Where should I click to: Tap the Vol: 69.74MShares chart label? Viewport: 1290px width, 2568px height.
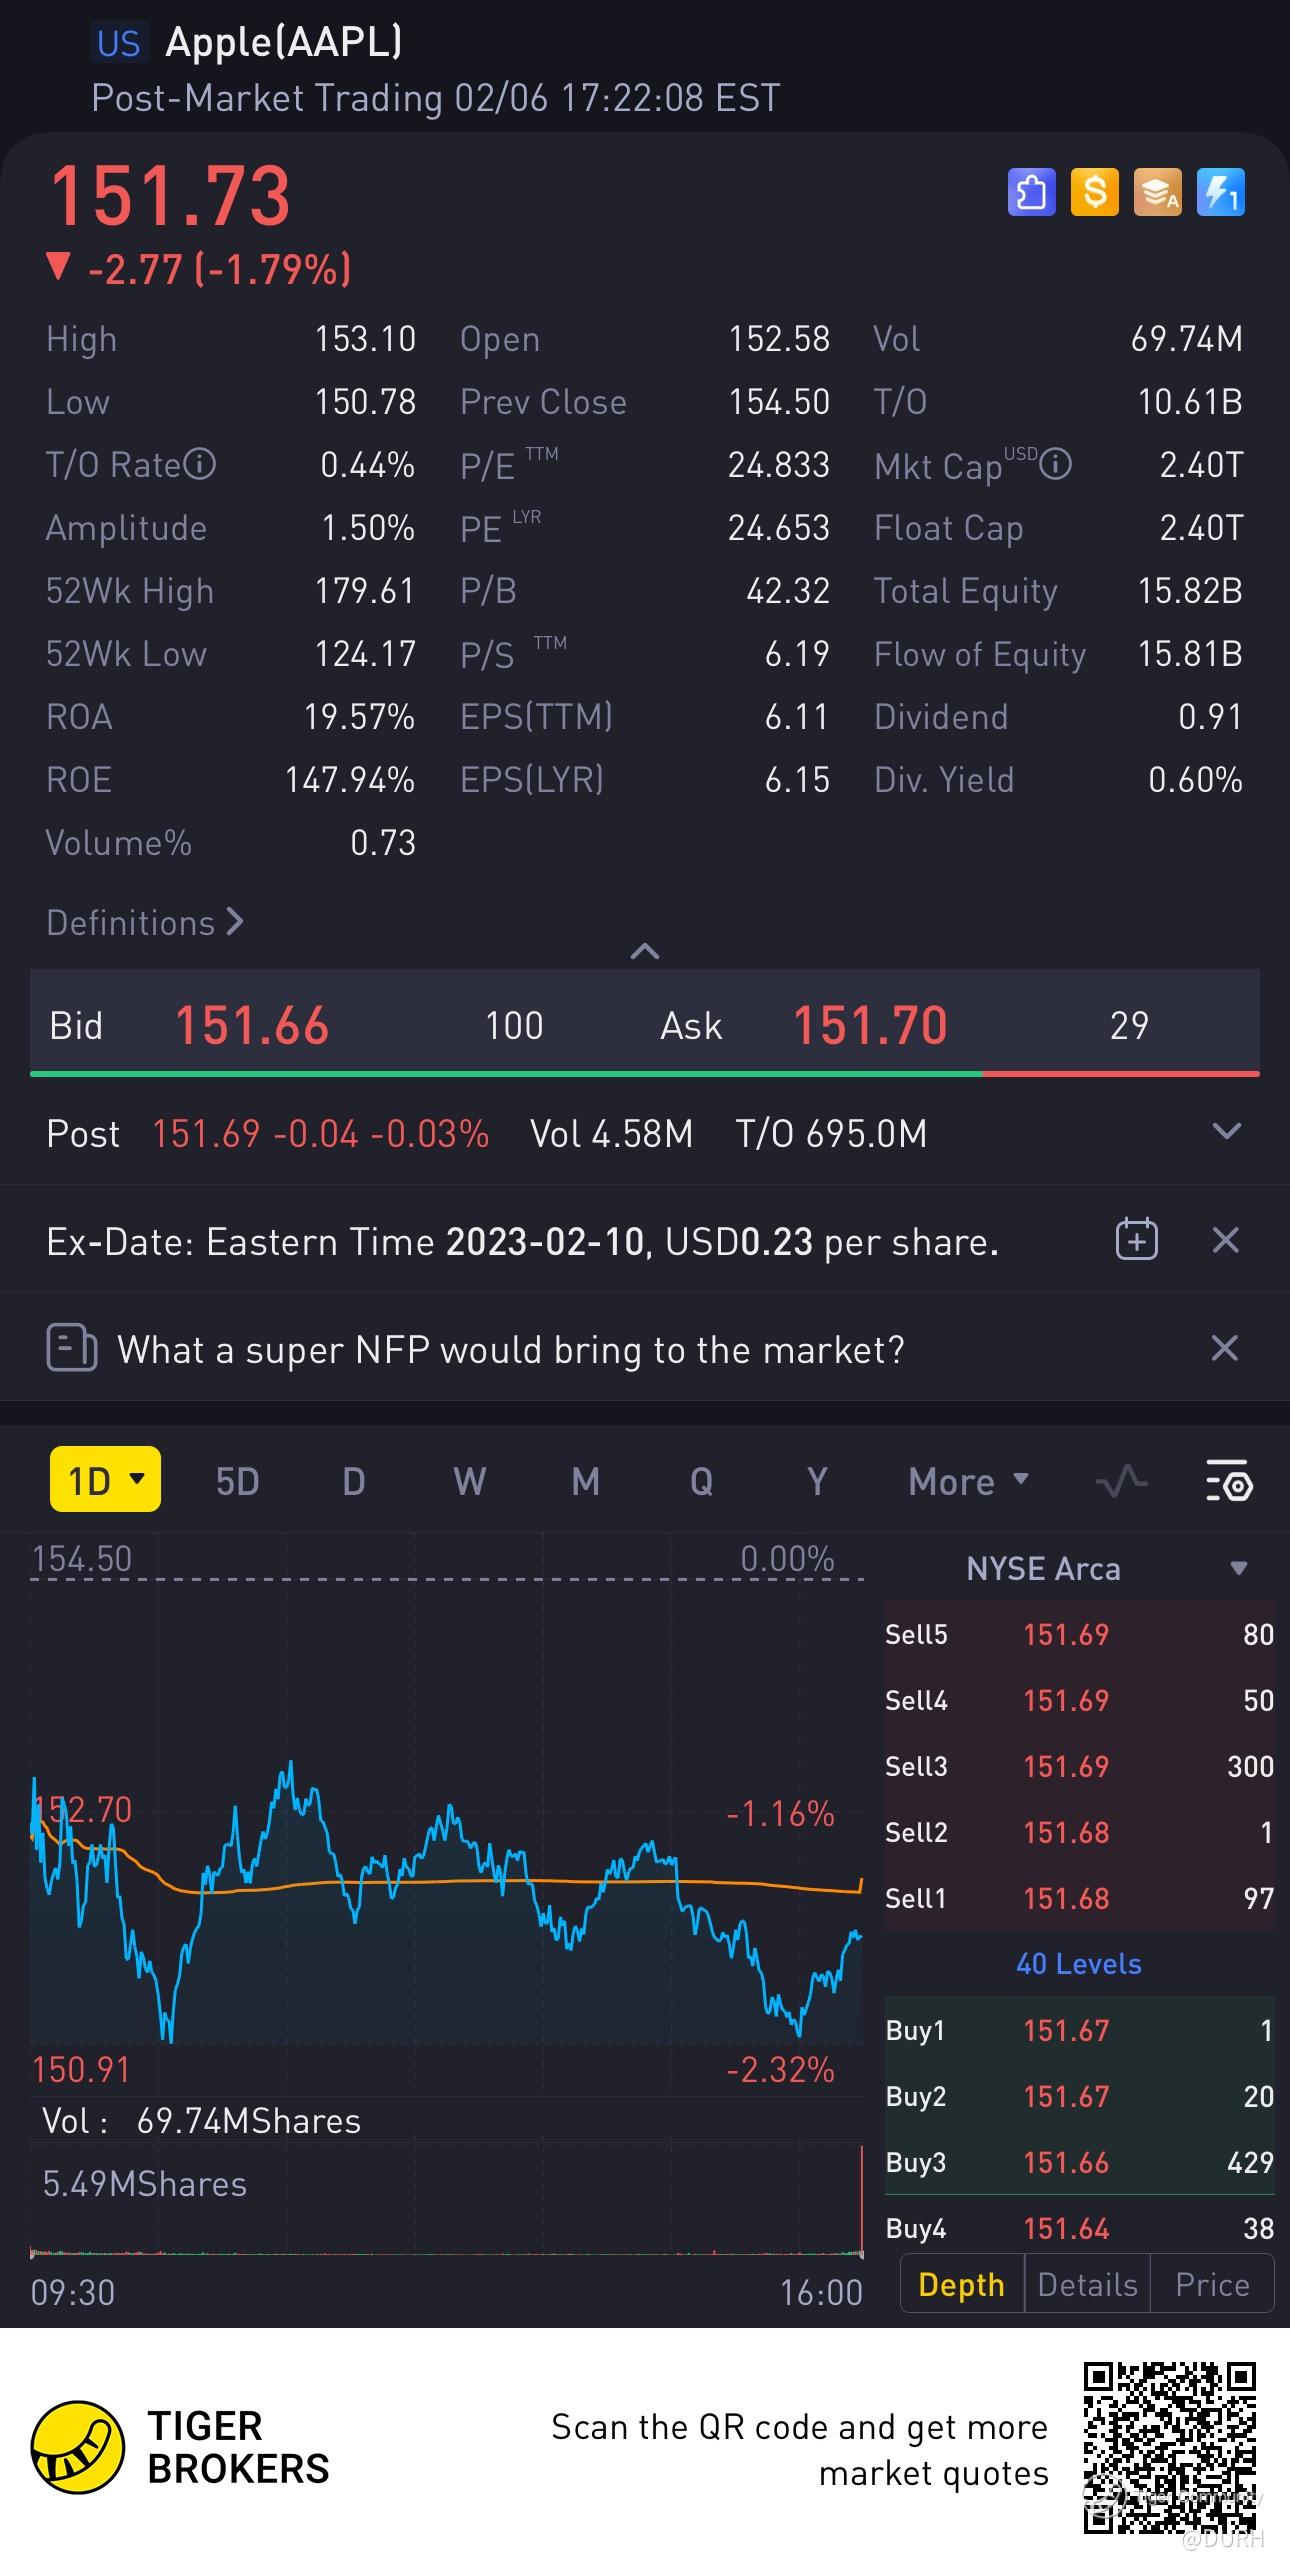point(201,2120)
